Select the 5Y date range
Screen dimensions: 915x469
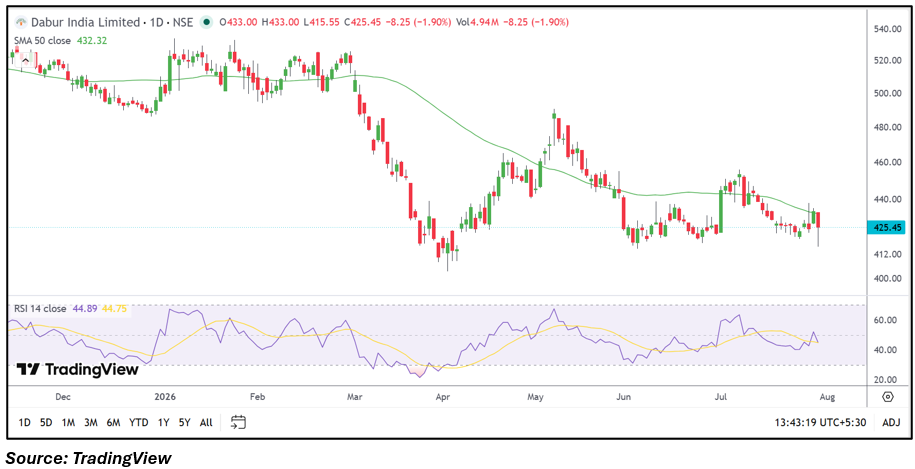[184, 422]
